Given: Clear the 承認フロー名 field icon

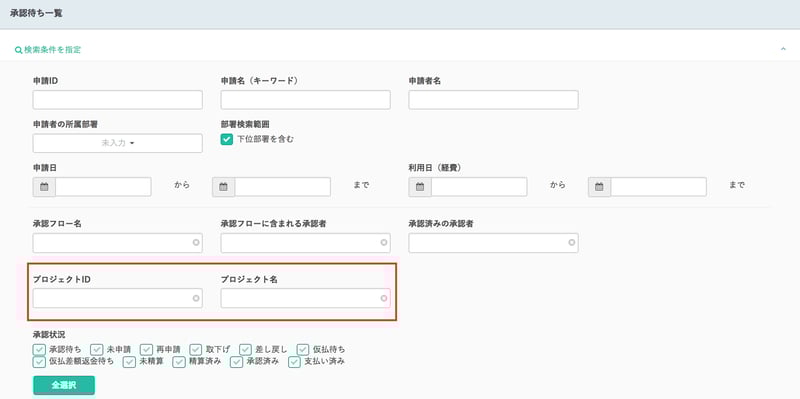Looking at the screenshot, I should pos(196,243).
